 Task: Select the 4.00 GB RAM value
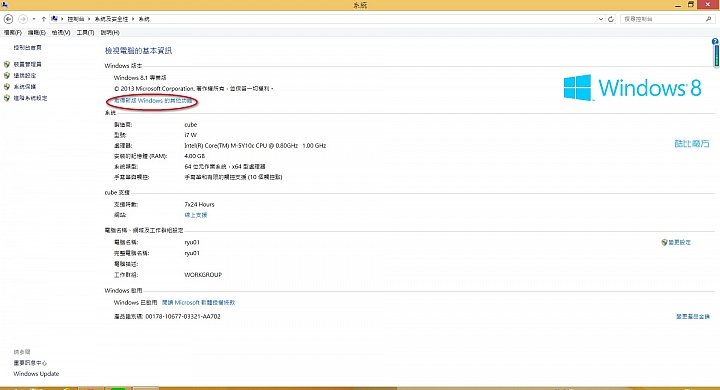coord(195,156)
